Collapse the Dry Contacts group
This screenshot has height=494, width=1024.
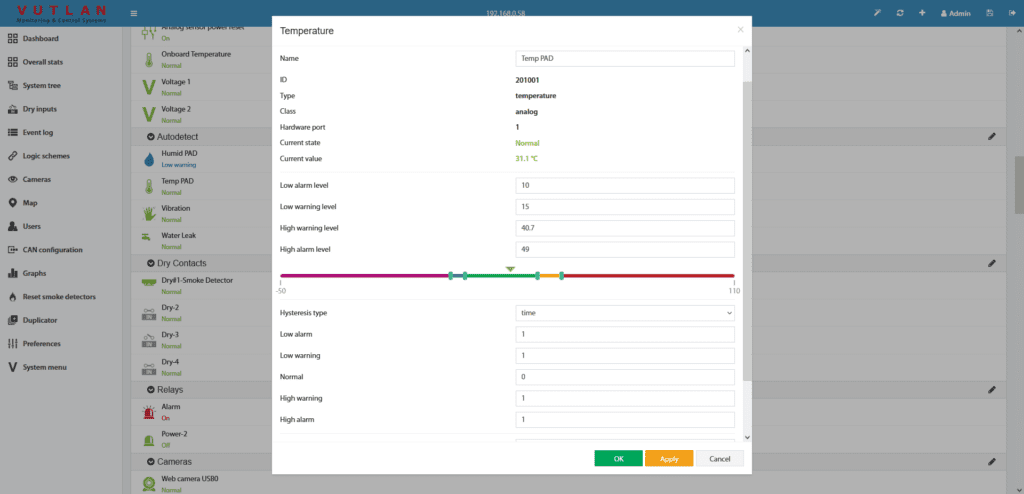(152, 263)
